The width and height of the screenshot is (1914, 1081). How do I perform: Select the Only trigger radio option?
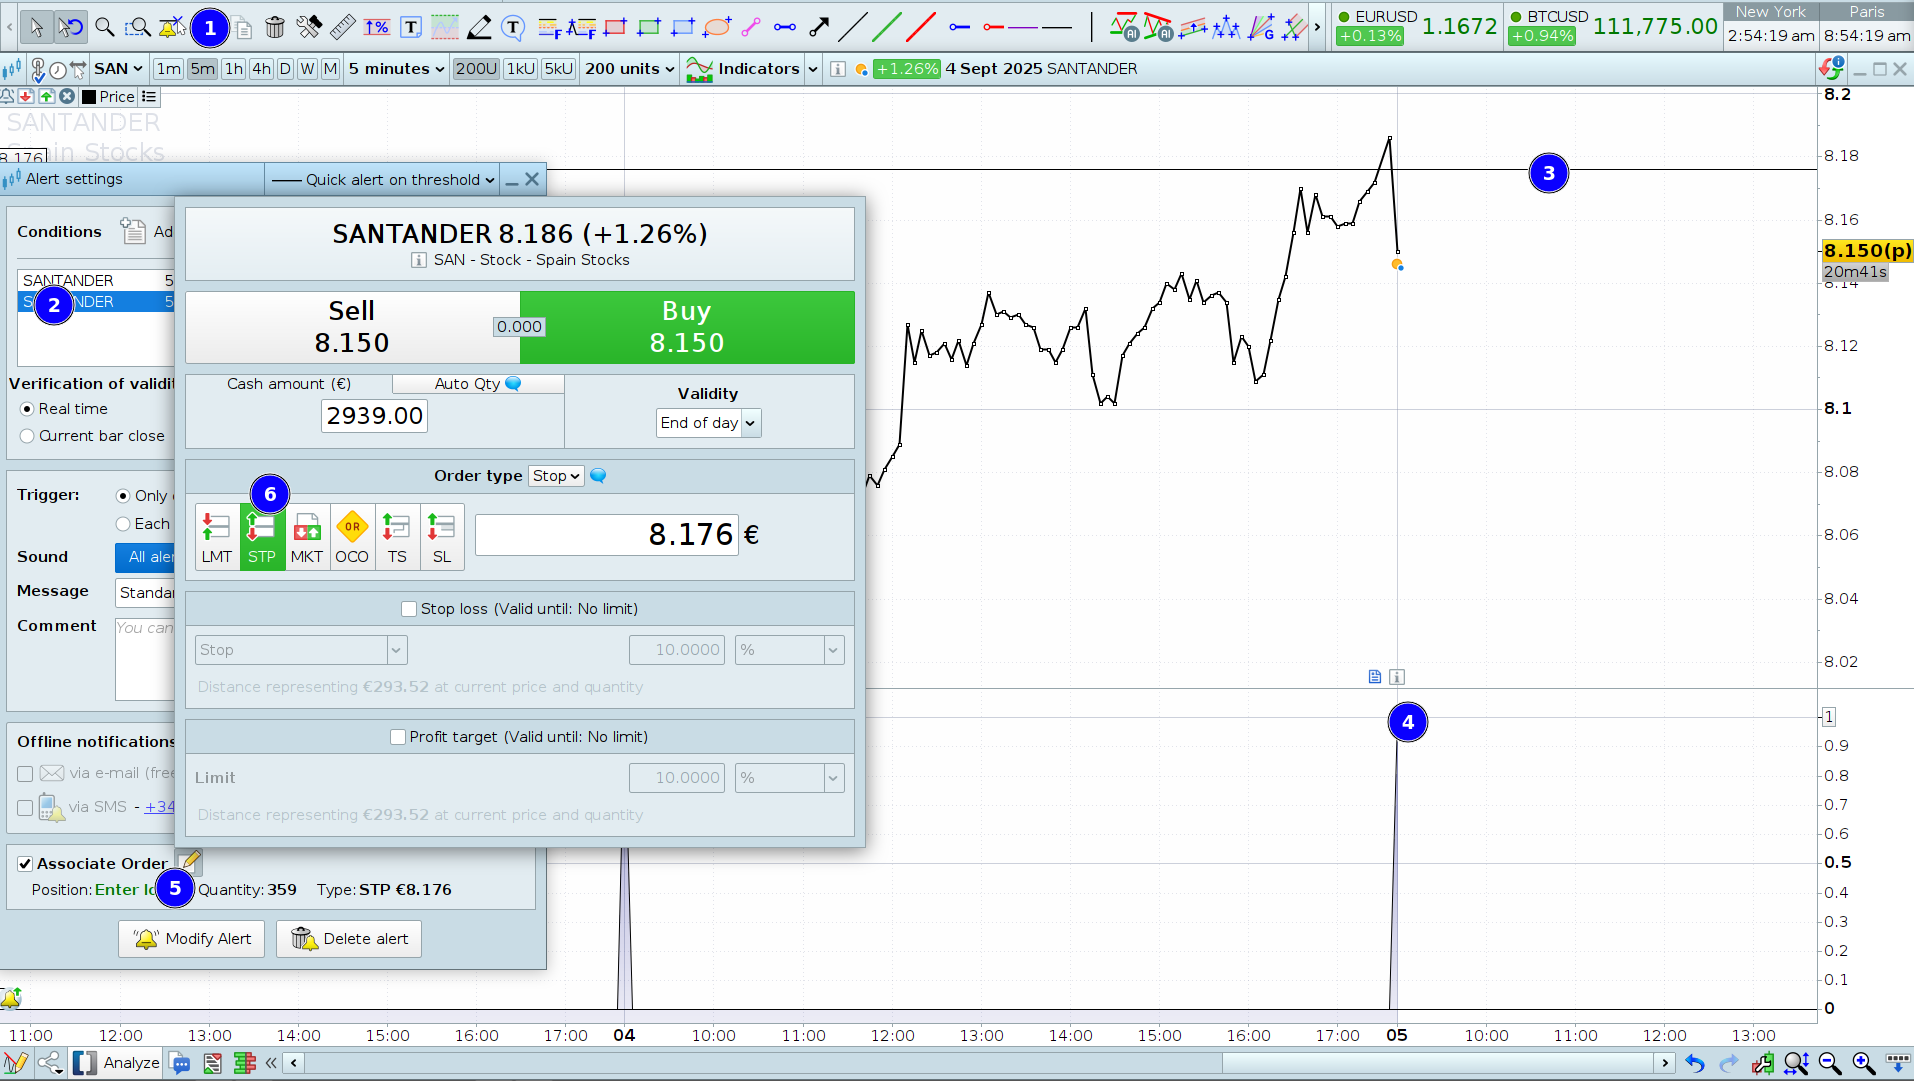click(x=123, y=496)
